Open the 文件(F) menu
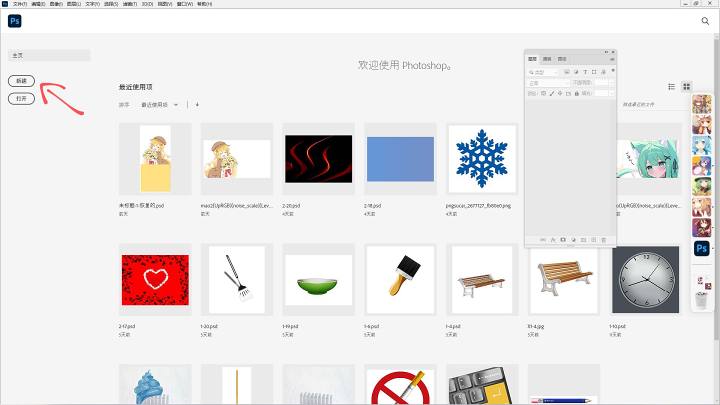The image size is (720, 405). click(x=20, y=4)
